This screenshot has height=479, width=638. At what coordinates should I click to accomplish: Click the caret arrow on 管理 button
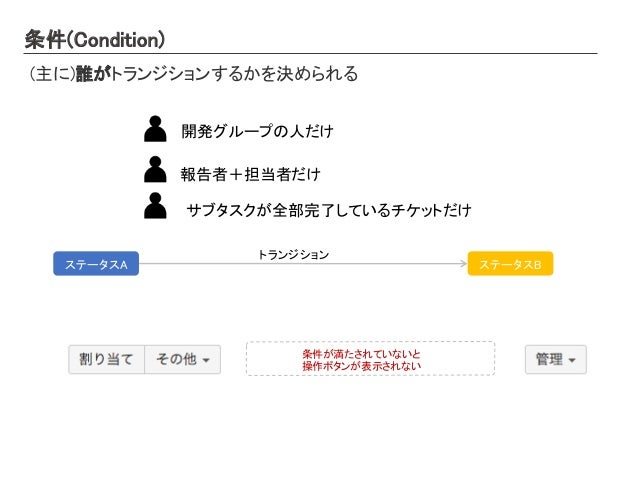point(572,360)
